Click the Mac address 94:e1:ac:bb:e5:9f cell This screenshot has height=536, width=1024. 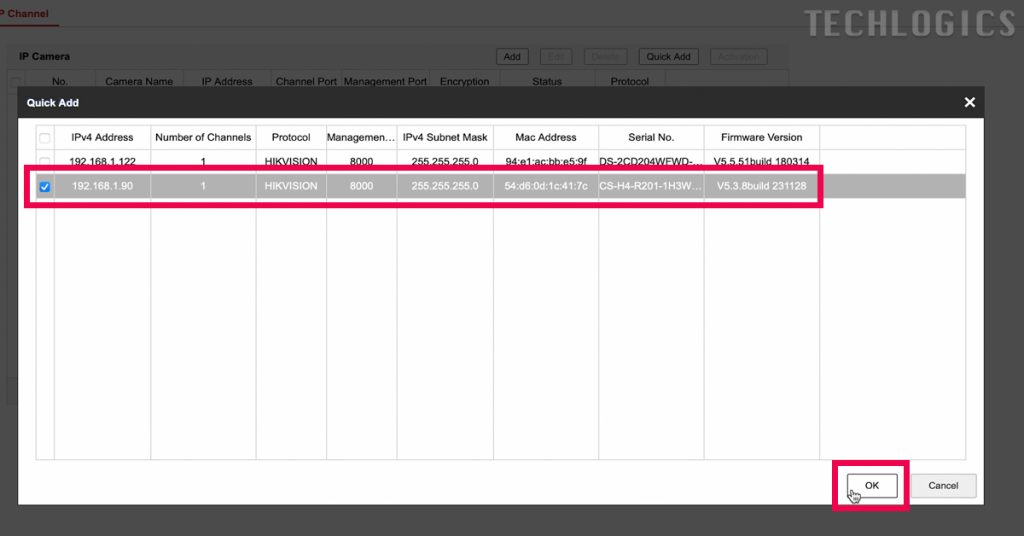tap(546, 161)
